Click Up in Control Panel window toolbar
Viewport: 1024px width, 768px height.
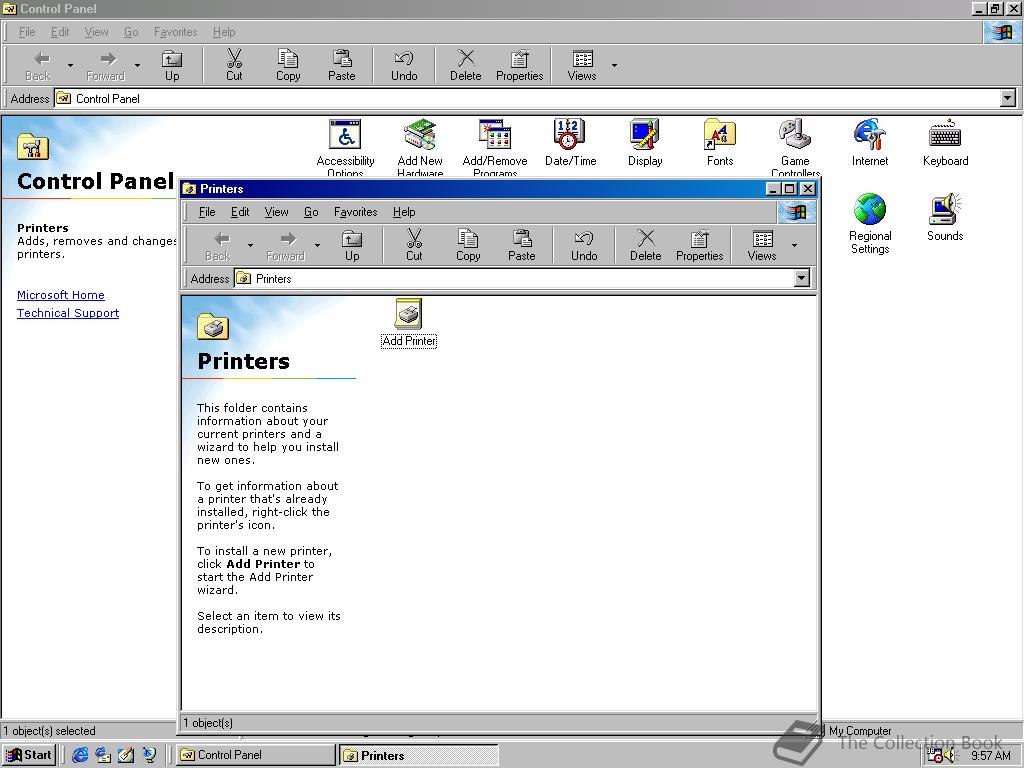pos(172,66)
